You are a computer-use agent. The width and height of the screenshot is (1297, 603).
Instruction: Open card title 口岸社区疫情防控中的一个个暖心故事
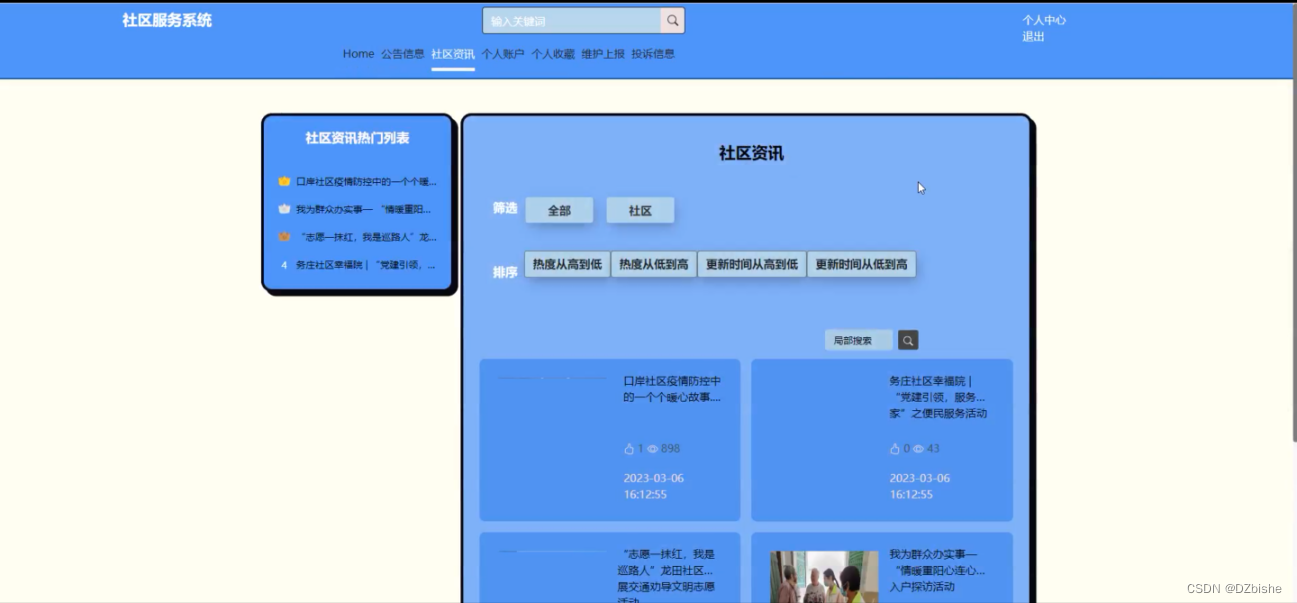(x=672, y=389)
